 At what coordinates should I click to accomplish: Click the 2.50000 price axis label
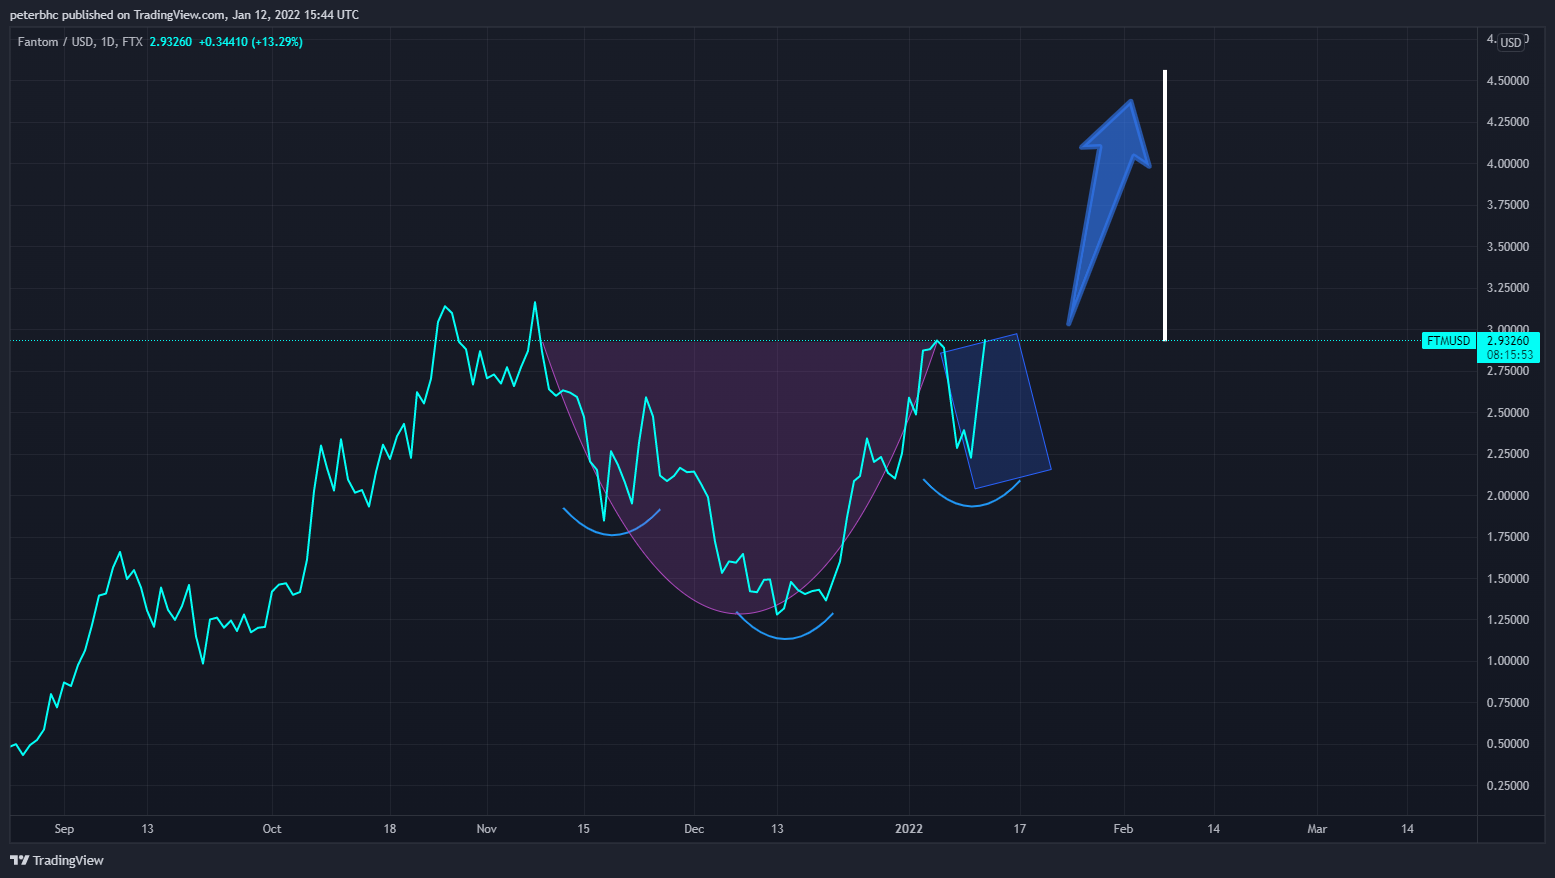pyautogui.click(x=1508, y=413)
